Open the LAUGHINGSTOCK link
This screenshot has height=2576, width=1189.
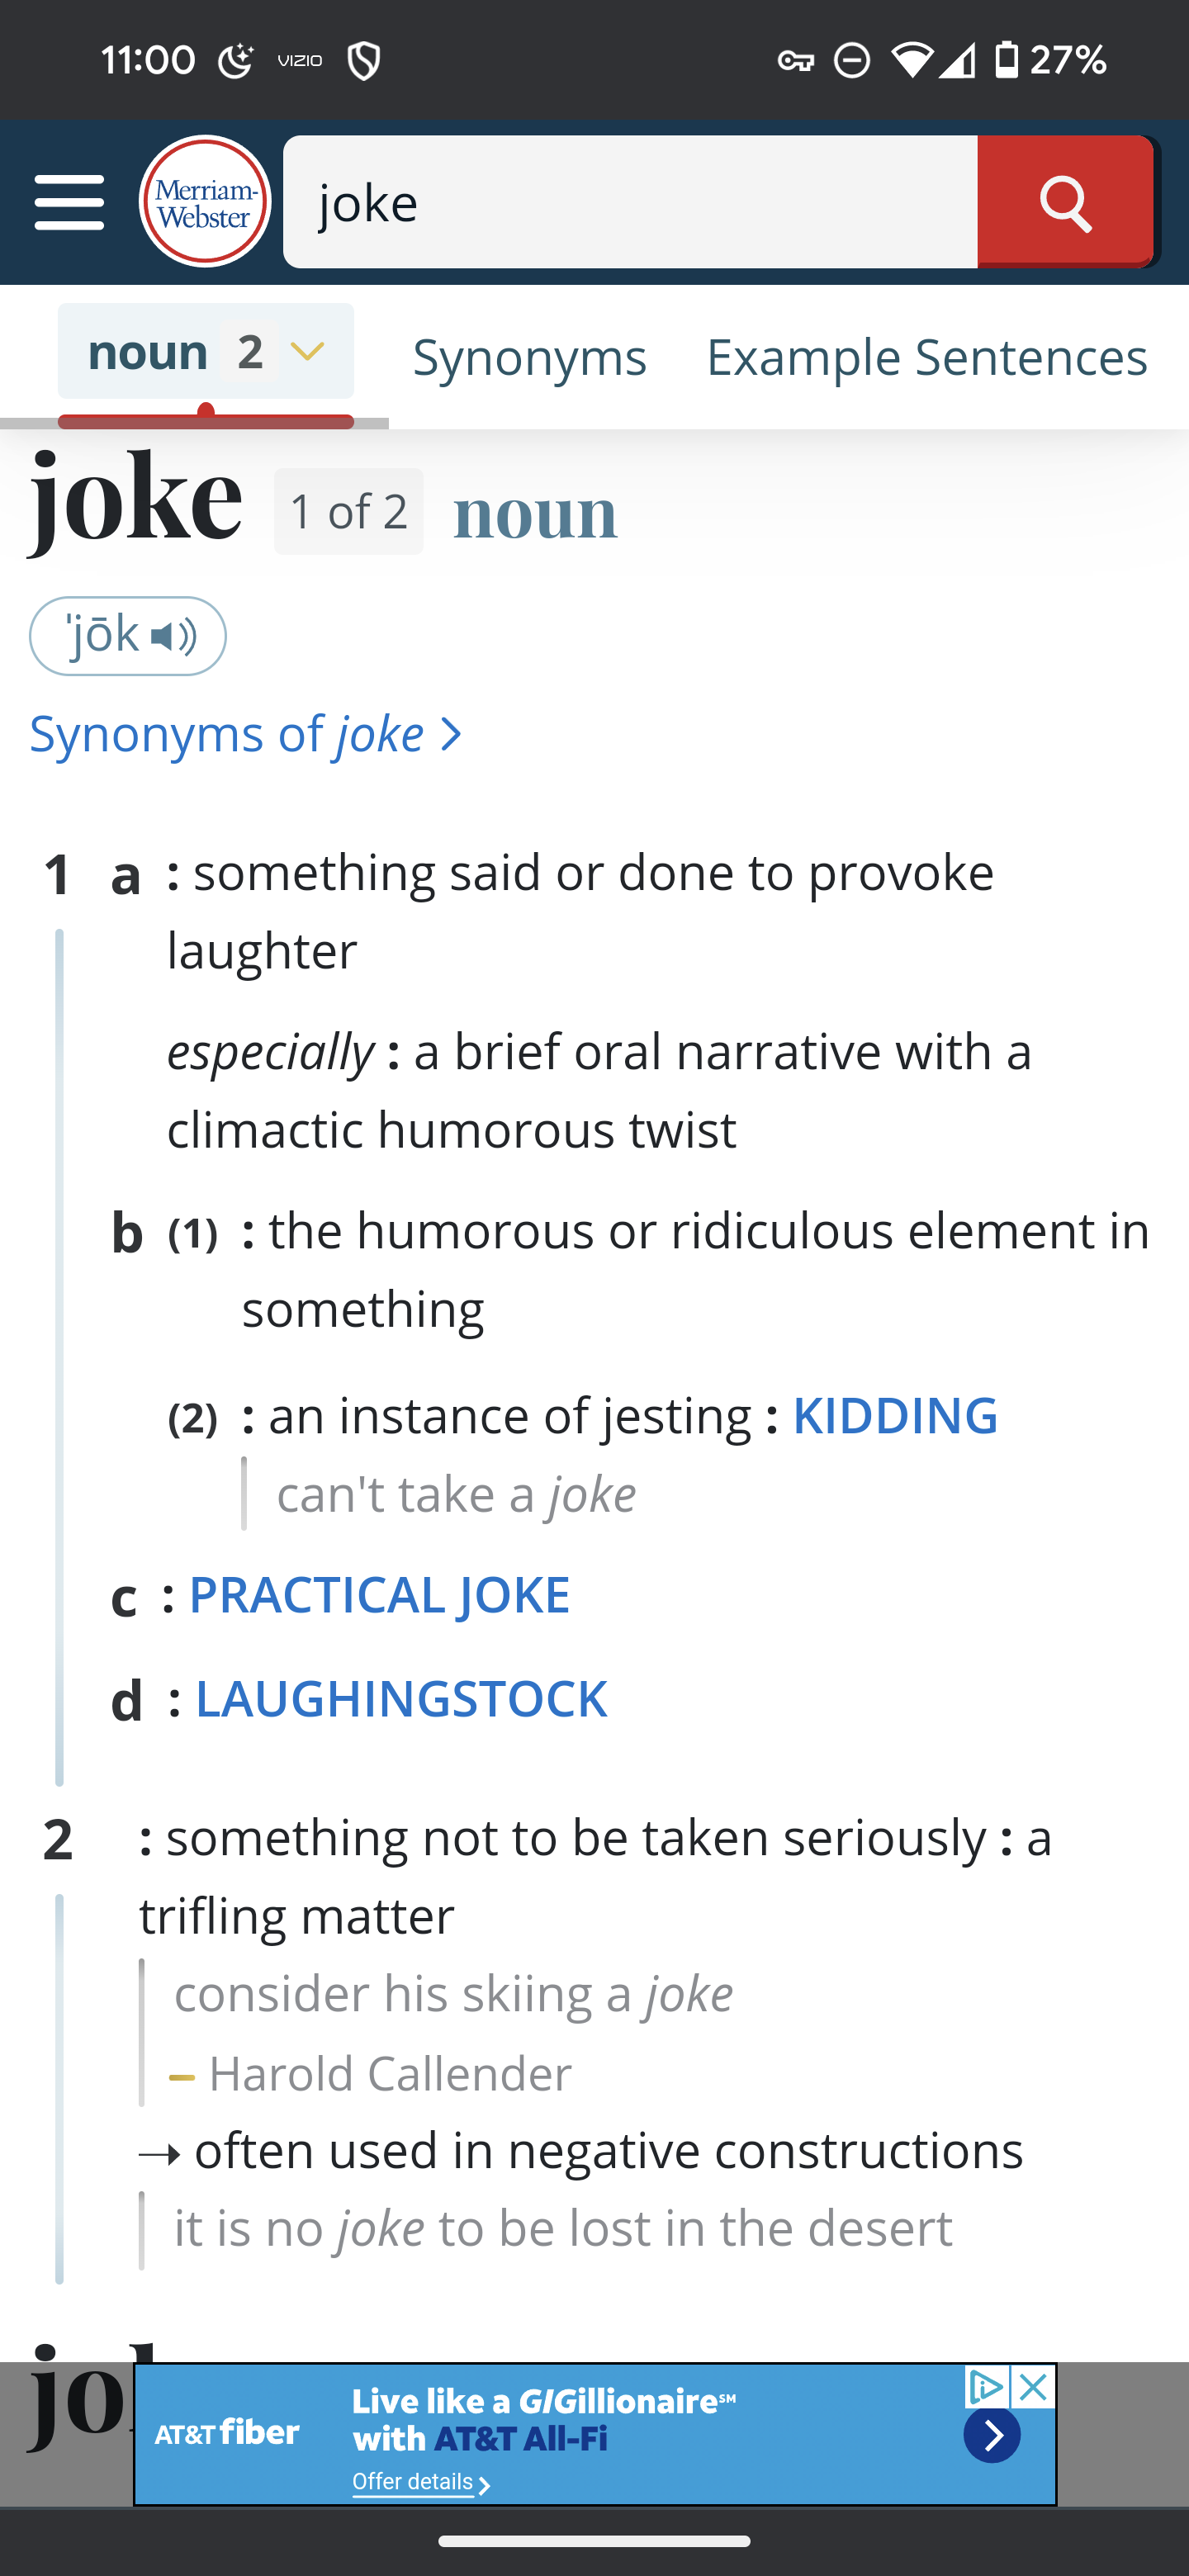[401, 1698]
